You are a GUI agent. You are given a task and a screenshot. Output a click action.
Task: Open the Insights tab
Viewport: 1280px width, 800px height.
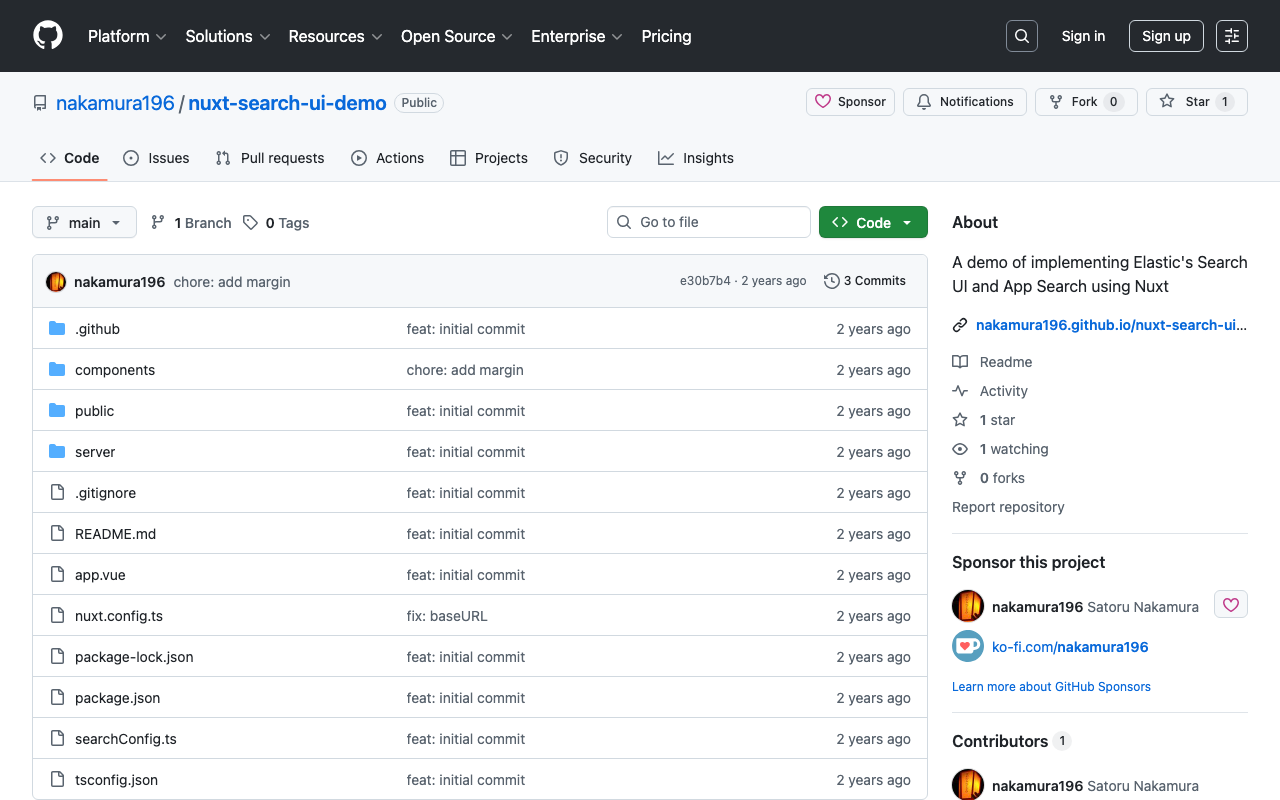pyautogui.click(x=695, y=158)
